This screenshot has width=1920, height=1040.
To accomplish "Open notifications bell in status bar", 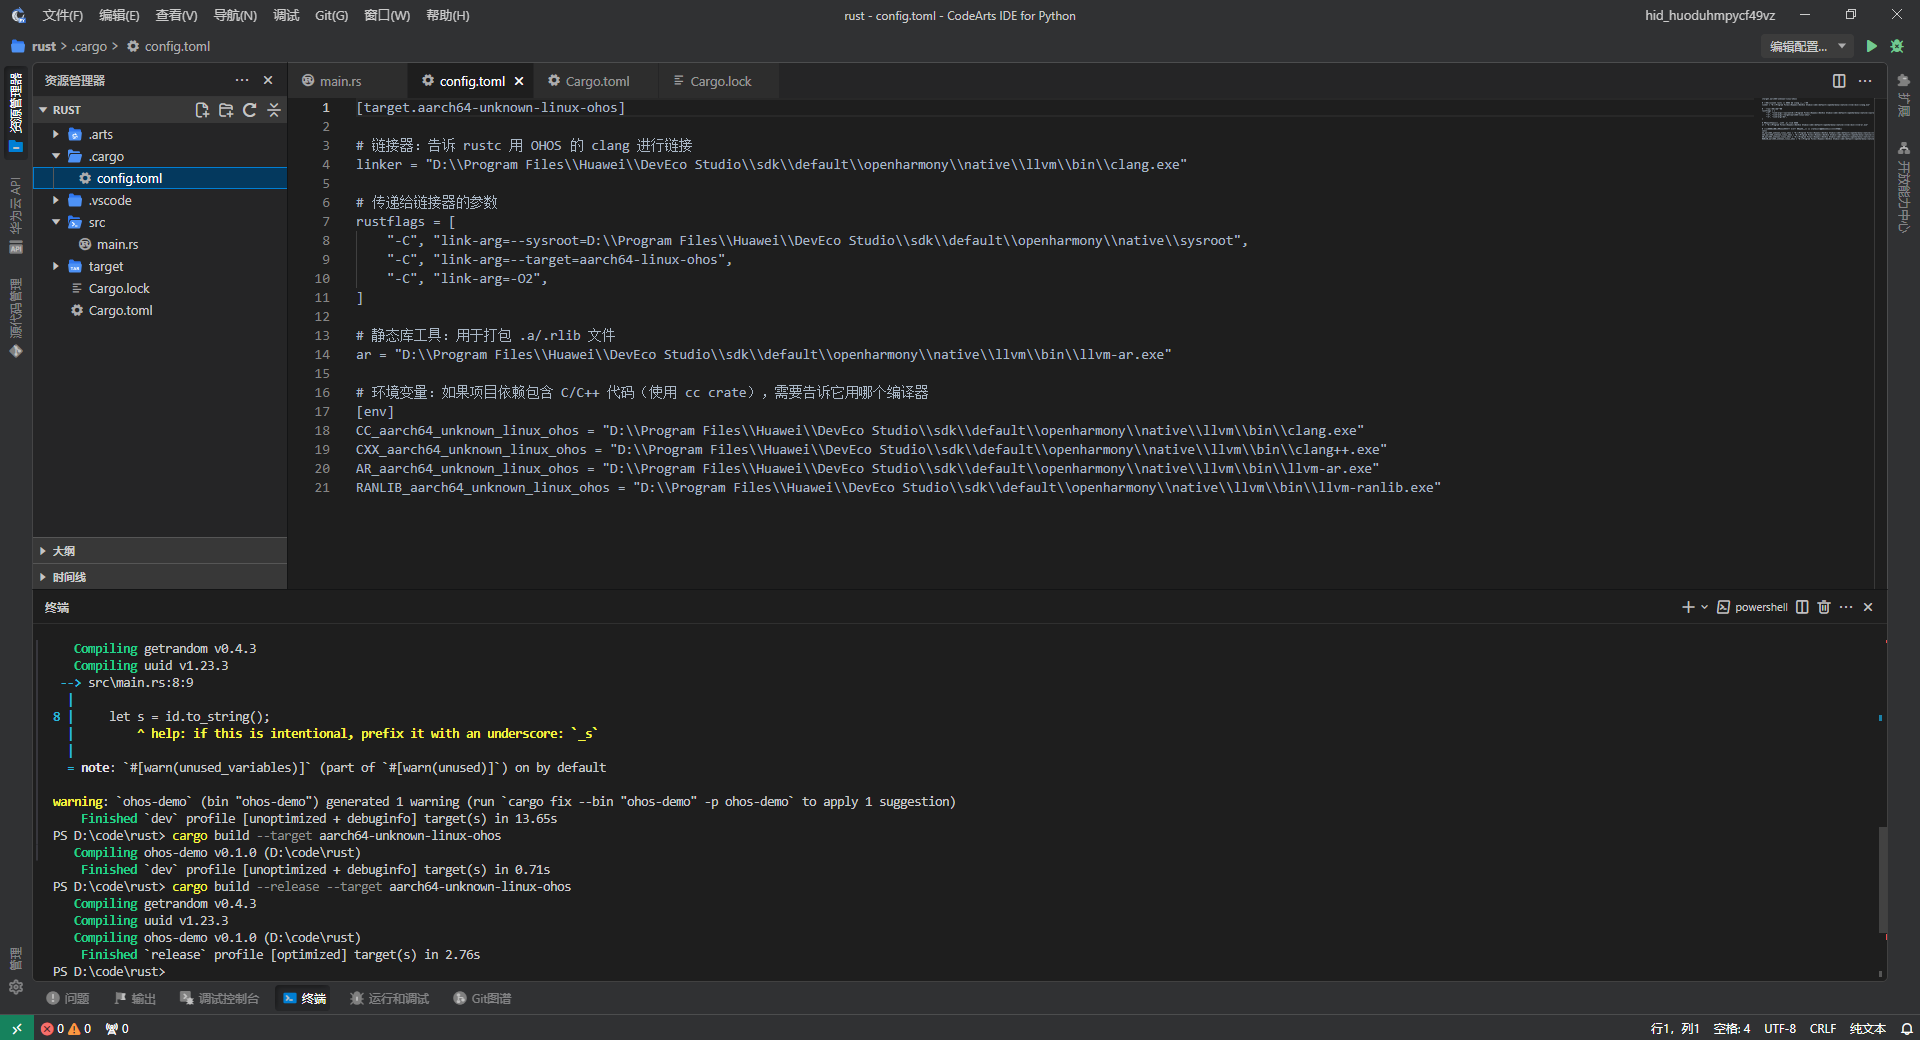I will click(1907, 1028).
